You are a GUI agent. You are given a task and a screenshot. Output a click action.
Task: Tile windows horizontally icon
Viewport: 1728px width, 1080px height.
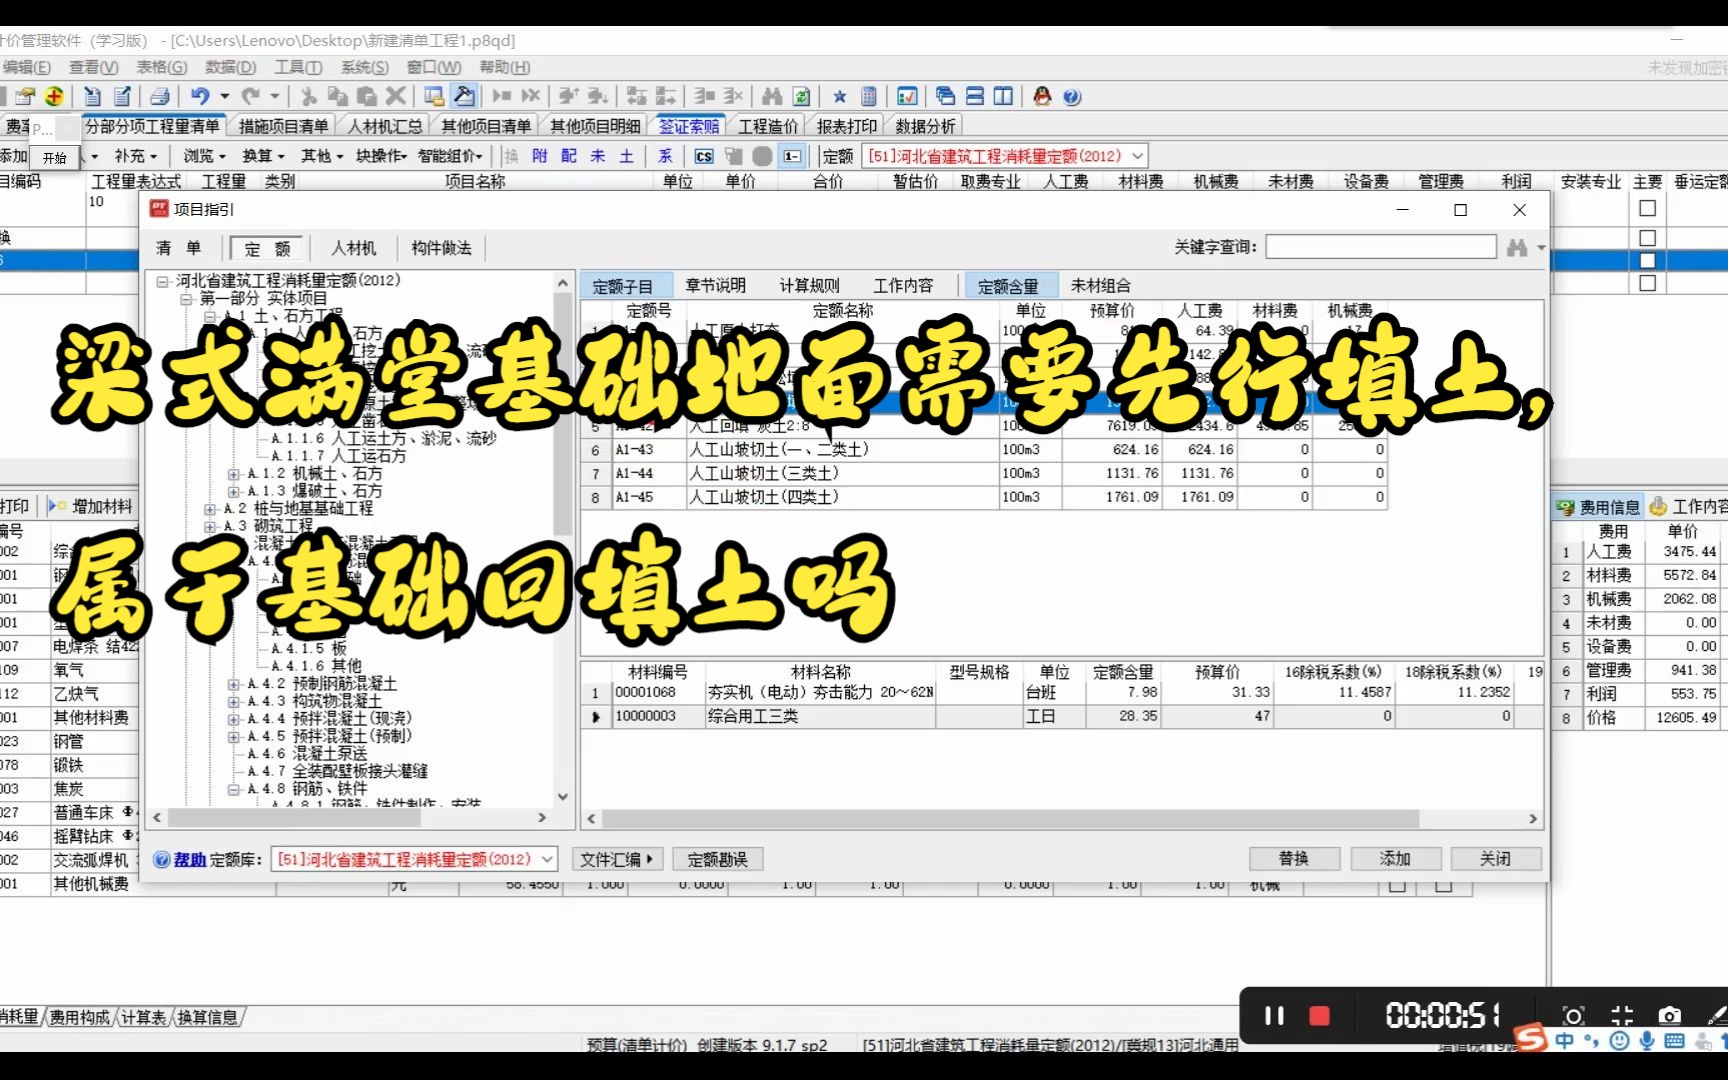pyautogui.click(x=974, y=96)
